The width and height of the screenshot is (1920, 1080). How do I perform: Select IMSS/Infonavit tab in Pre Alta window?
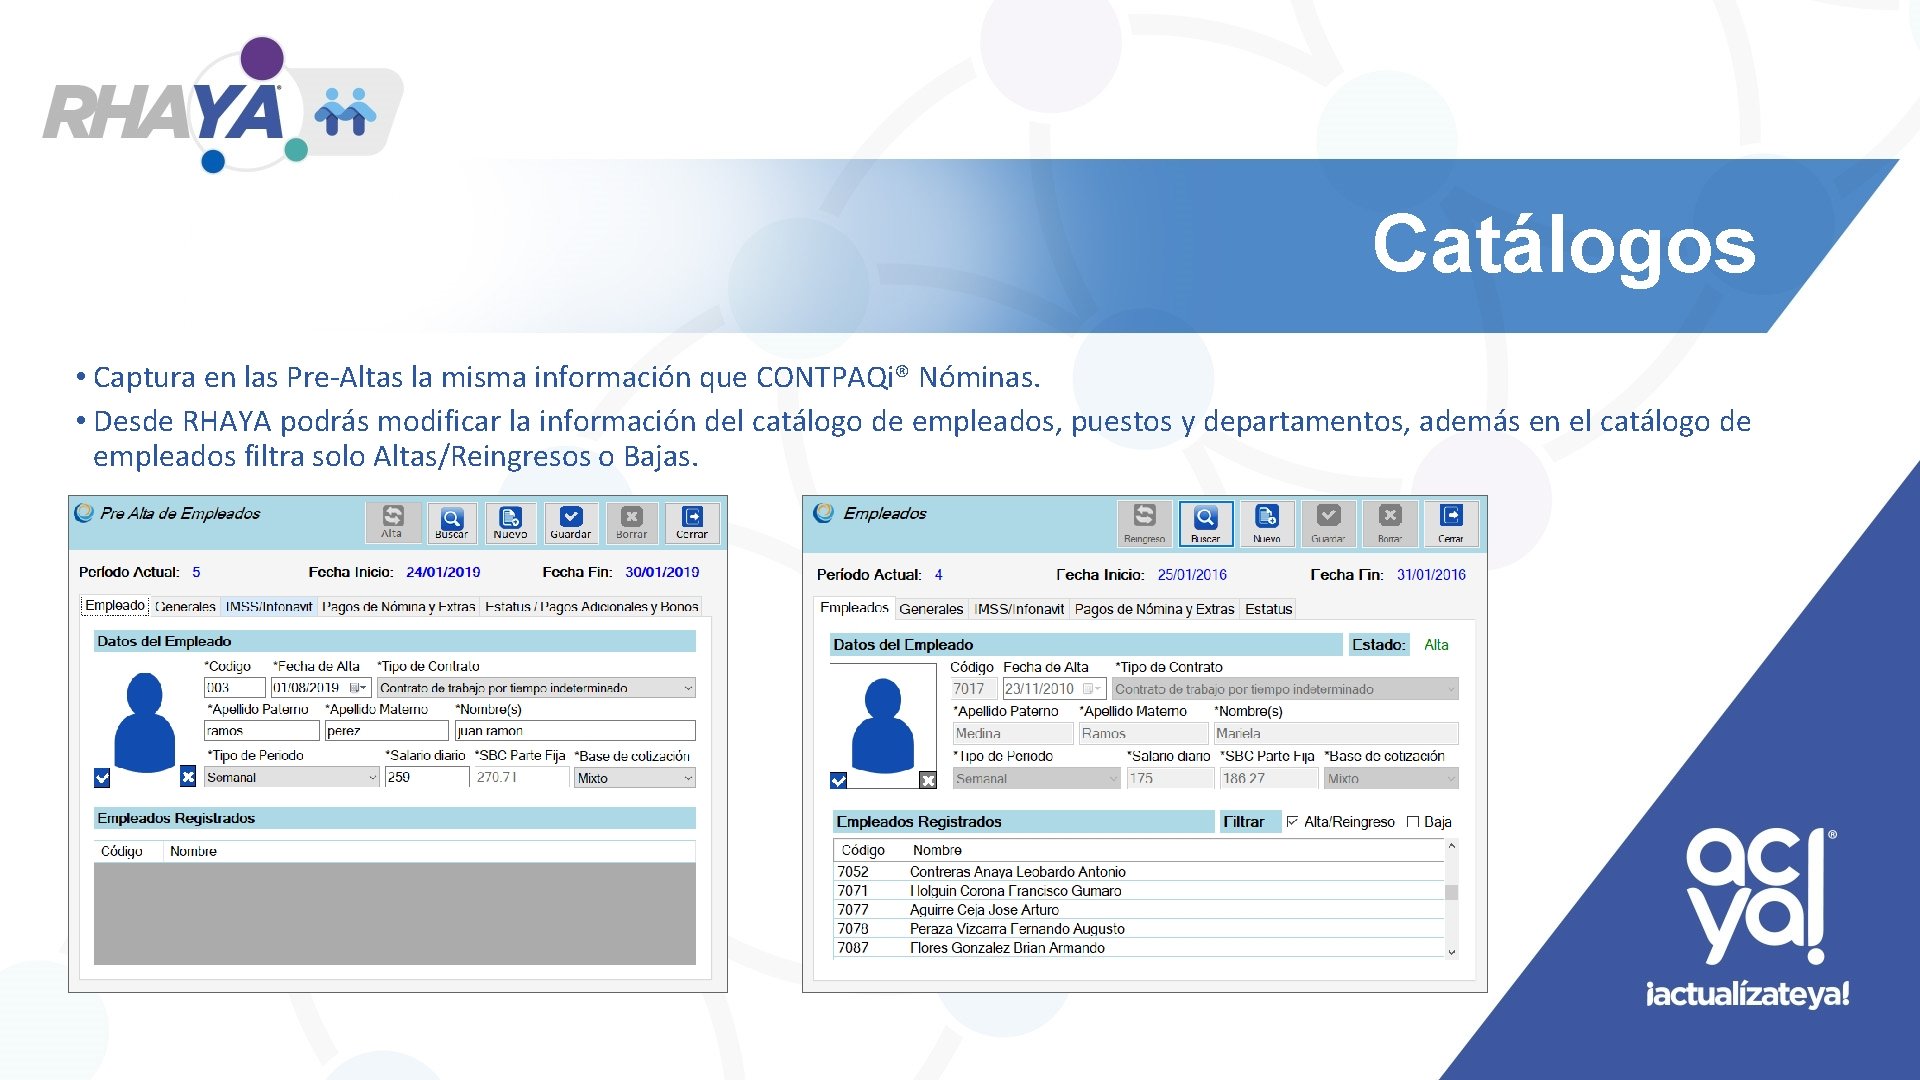pyautogui.click(x=269, y=607)
